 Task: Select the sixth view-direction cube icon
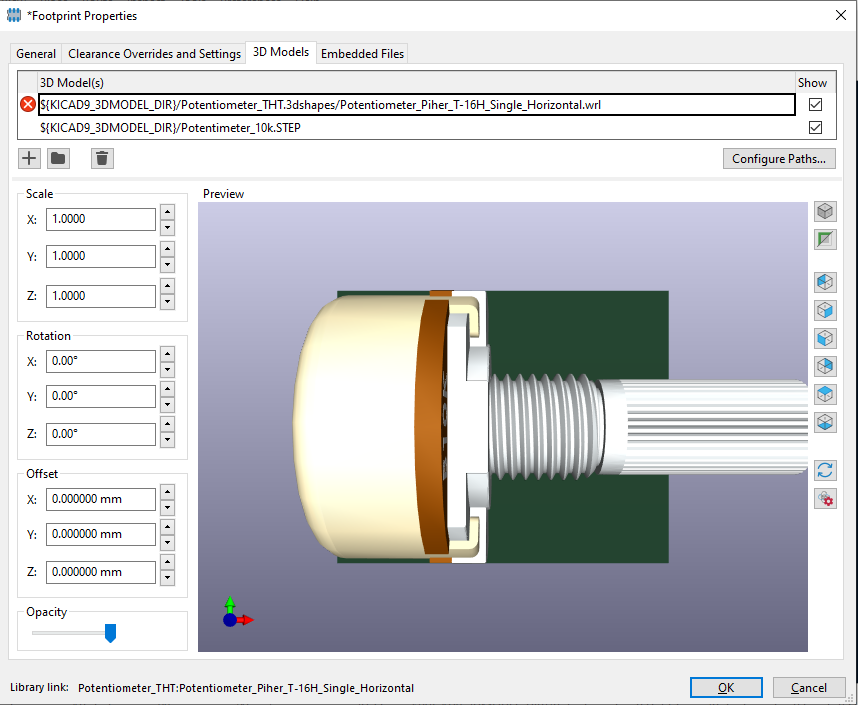tap(825, 422)
